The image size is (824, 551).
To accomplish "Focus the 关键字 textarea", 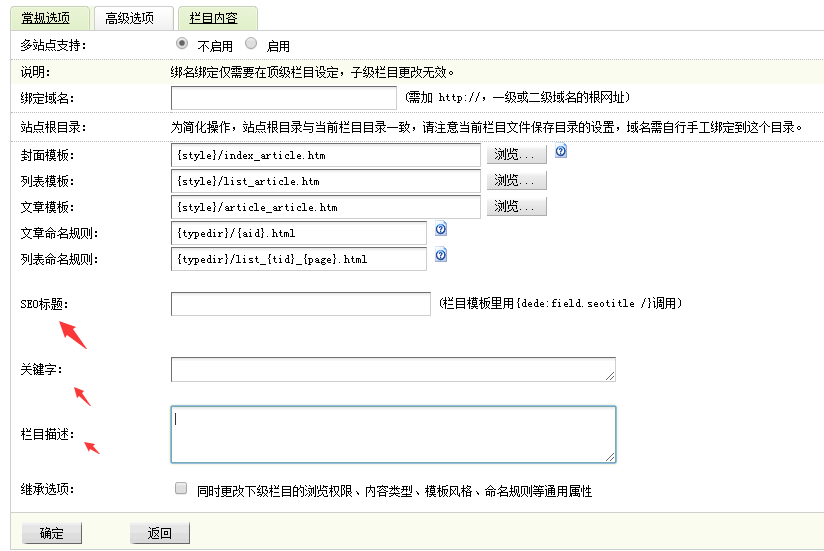I will click(x=394, y=370).
